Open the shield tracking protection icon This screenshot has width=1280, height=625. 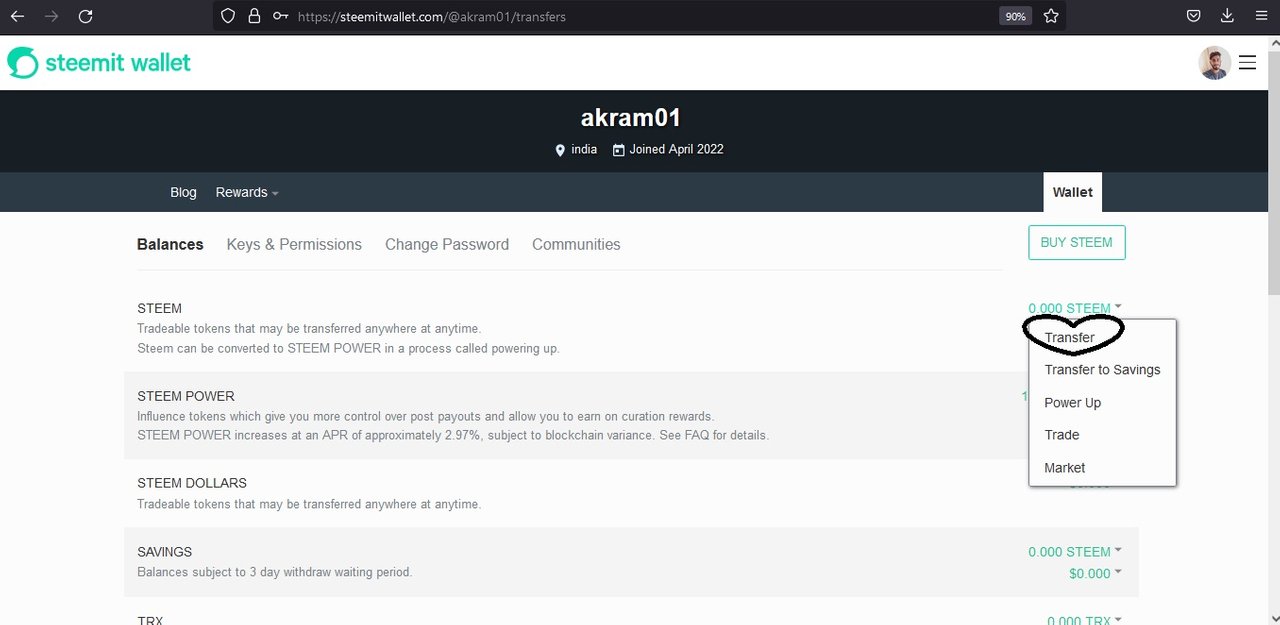tap(228, 16)
